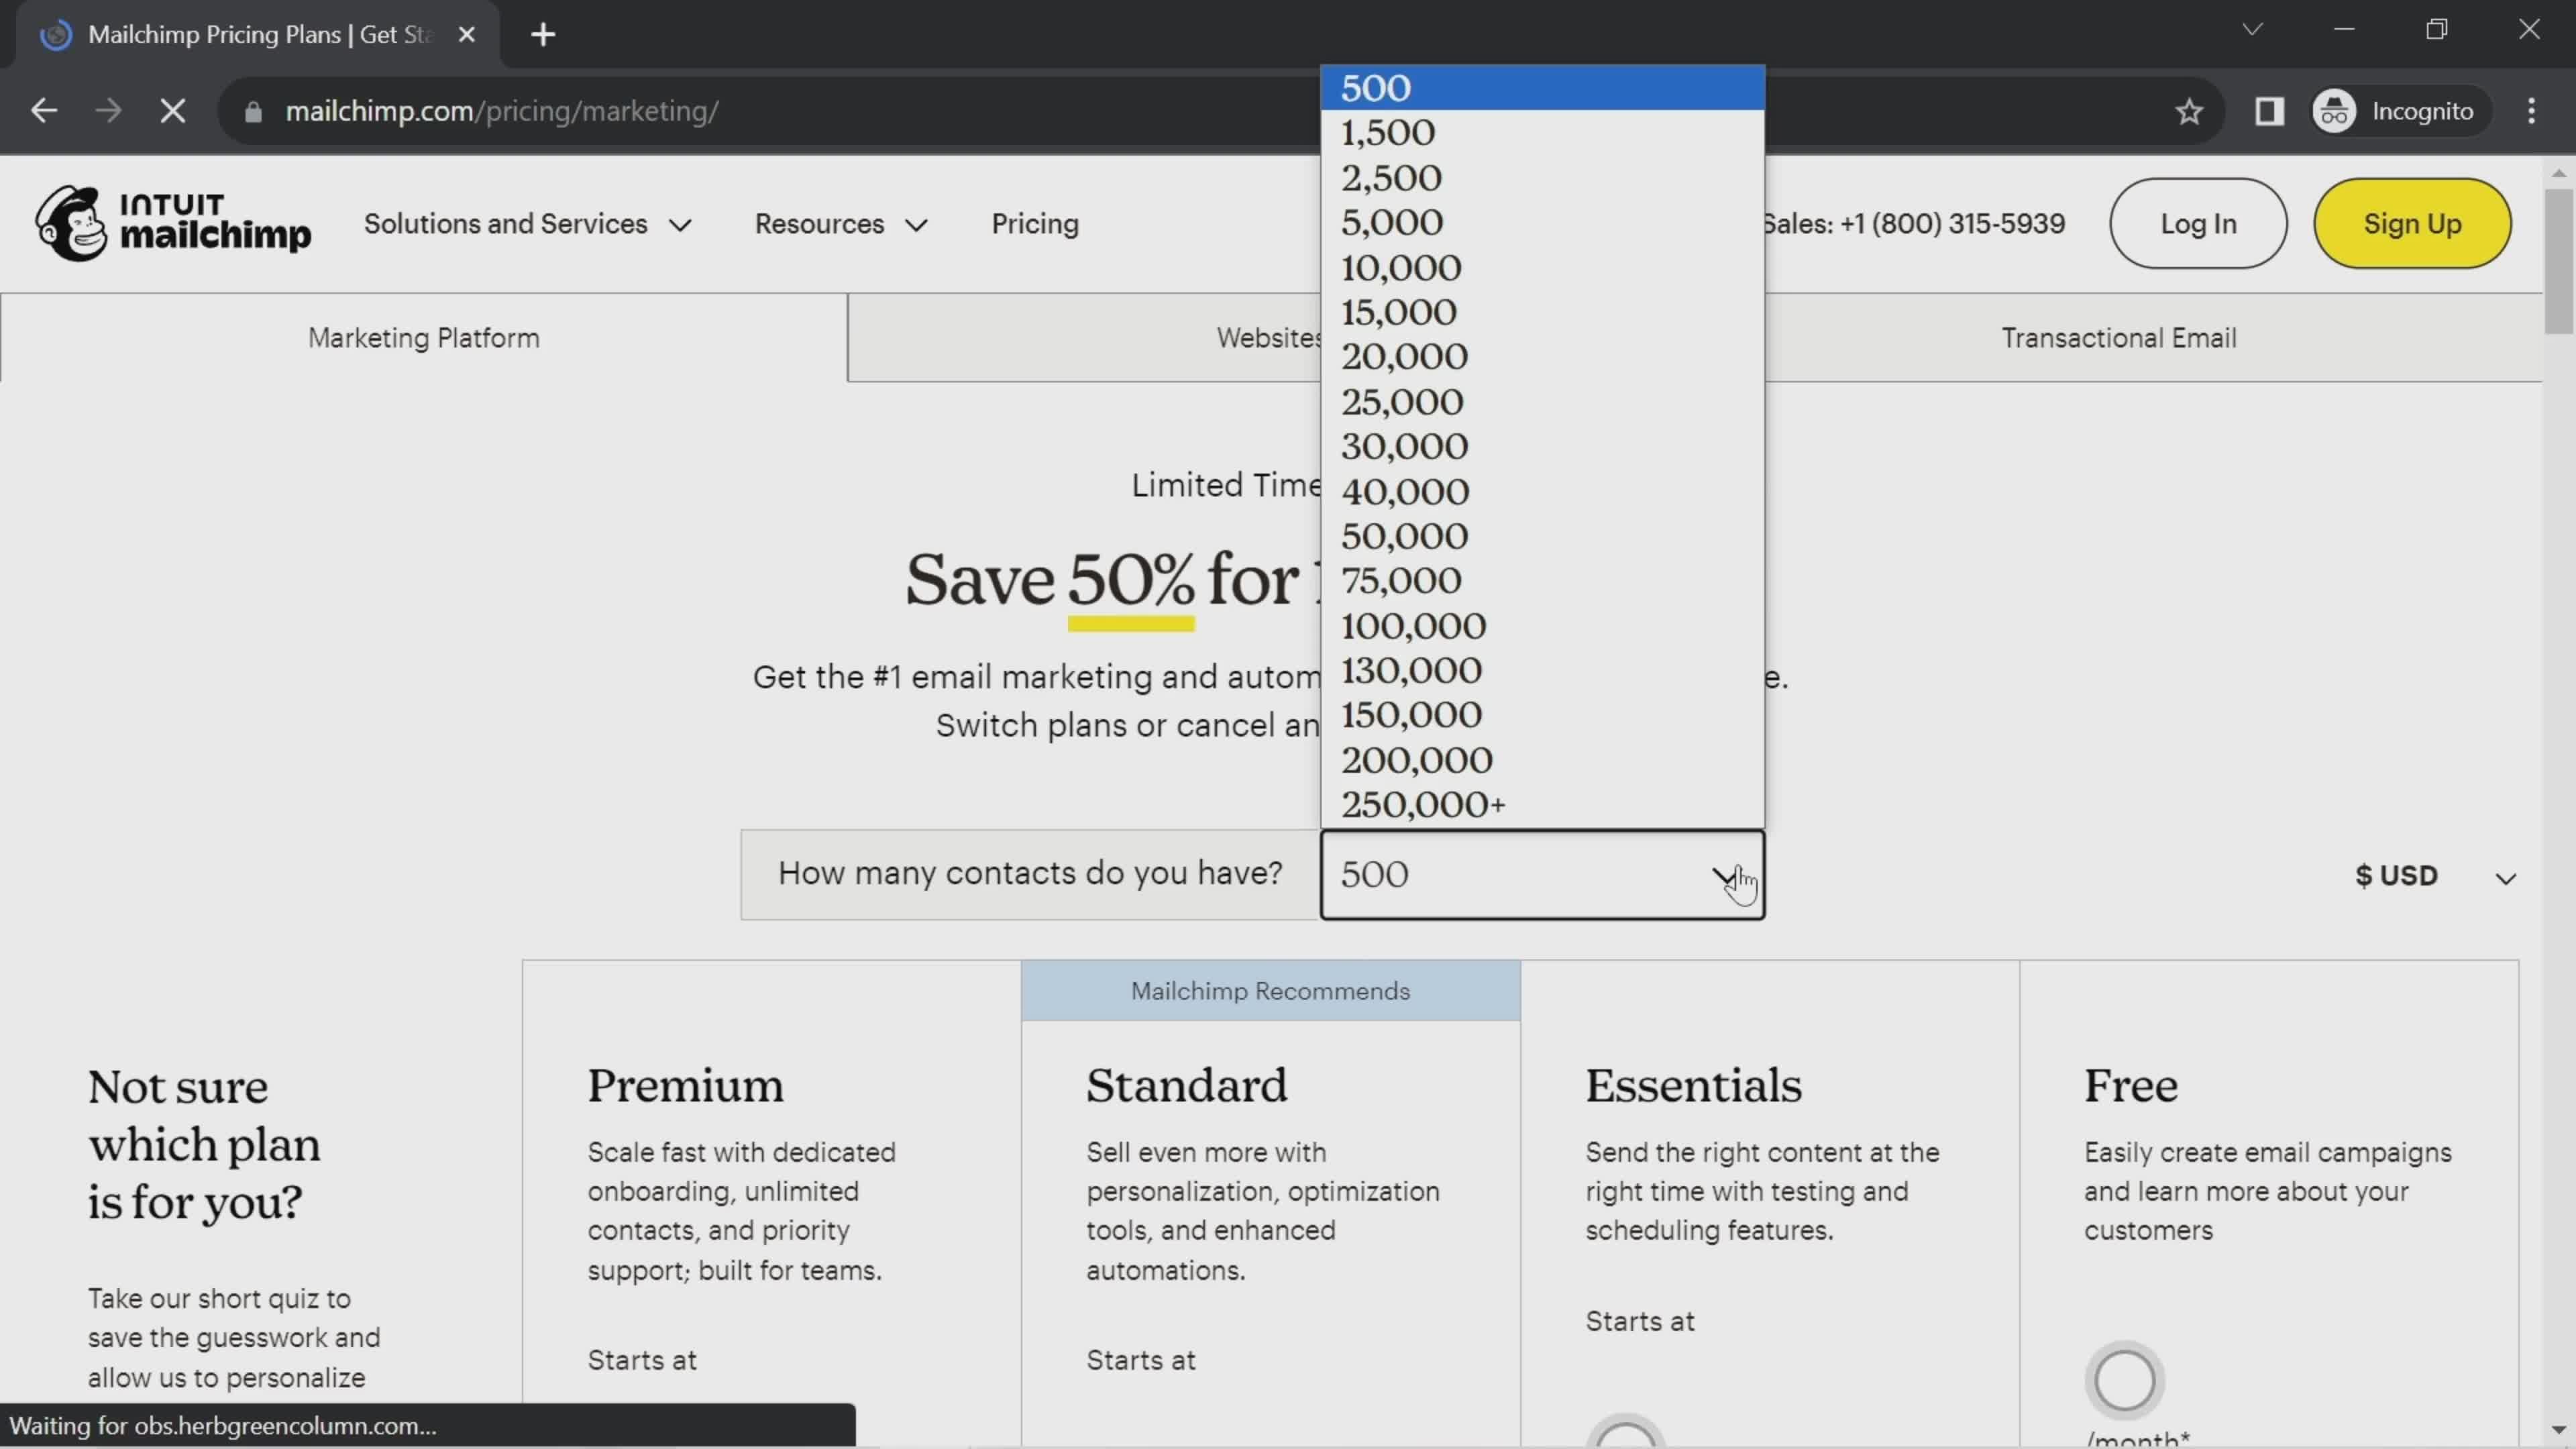Screen dimensions: 2576x1449
Task: Select 500 contacts option
Action: tap(1542, 88)
